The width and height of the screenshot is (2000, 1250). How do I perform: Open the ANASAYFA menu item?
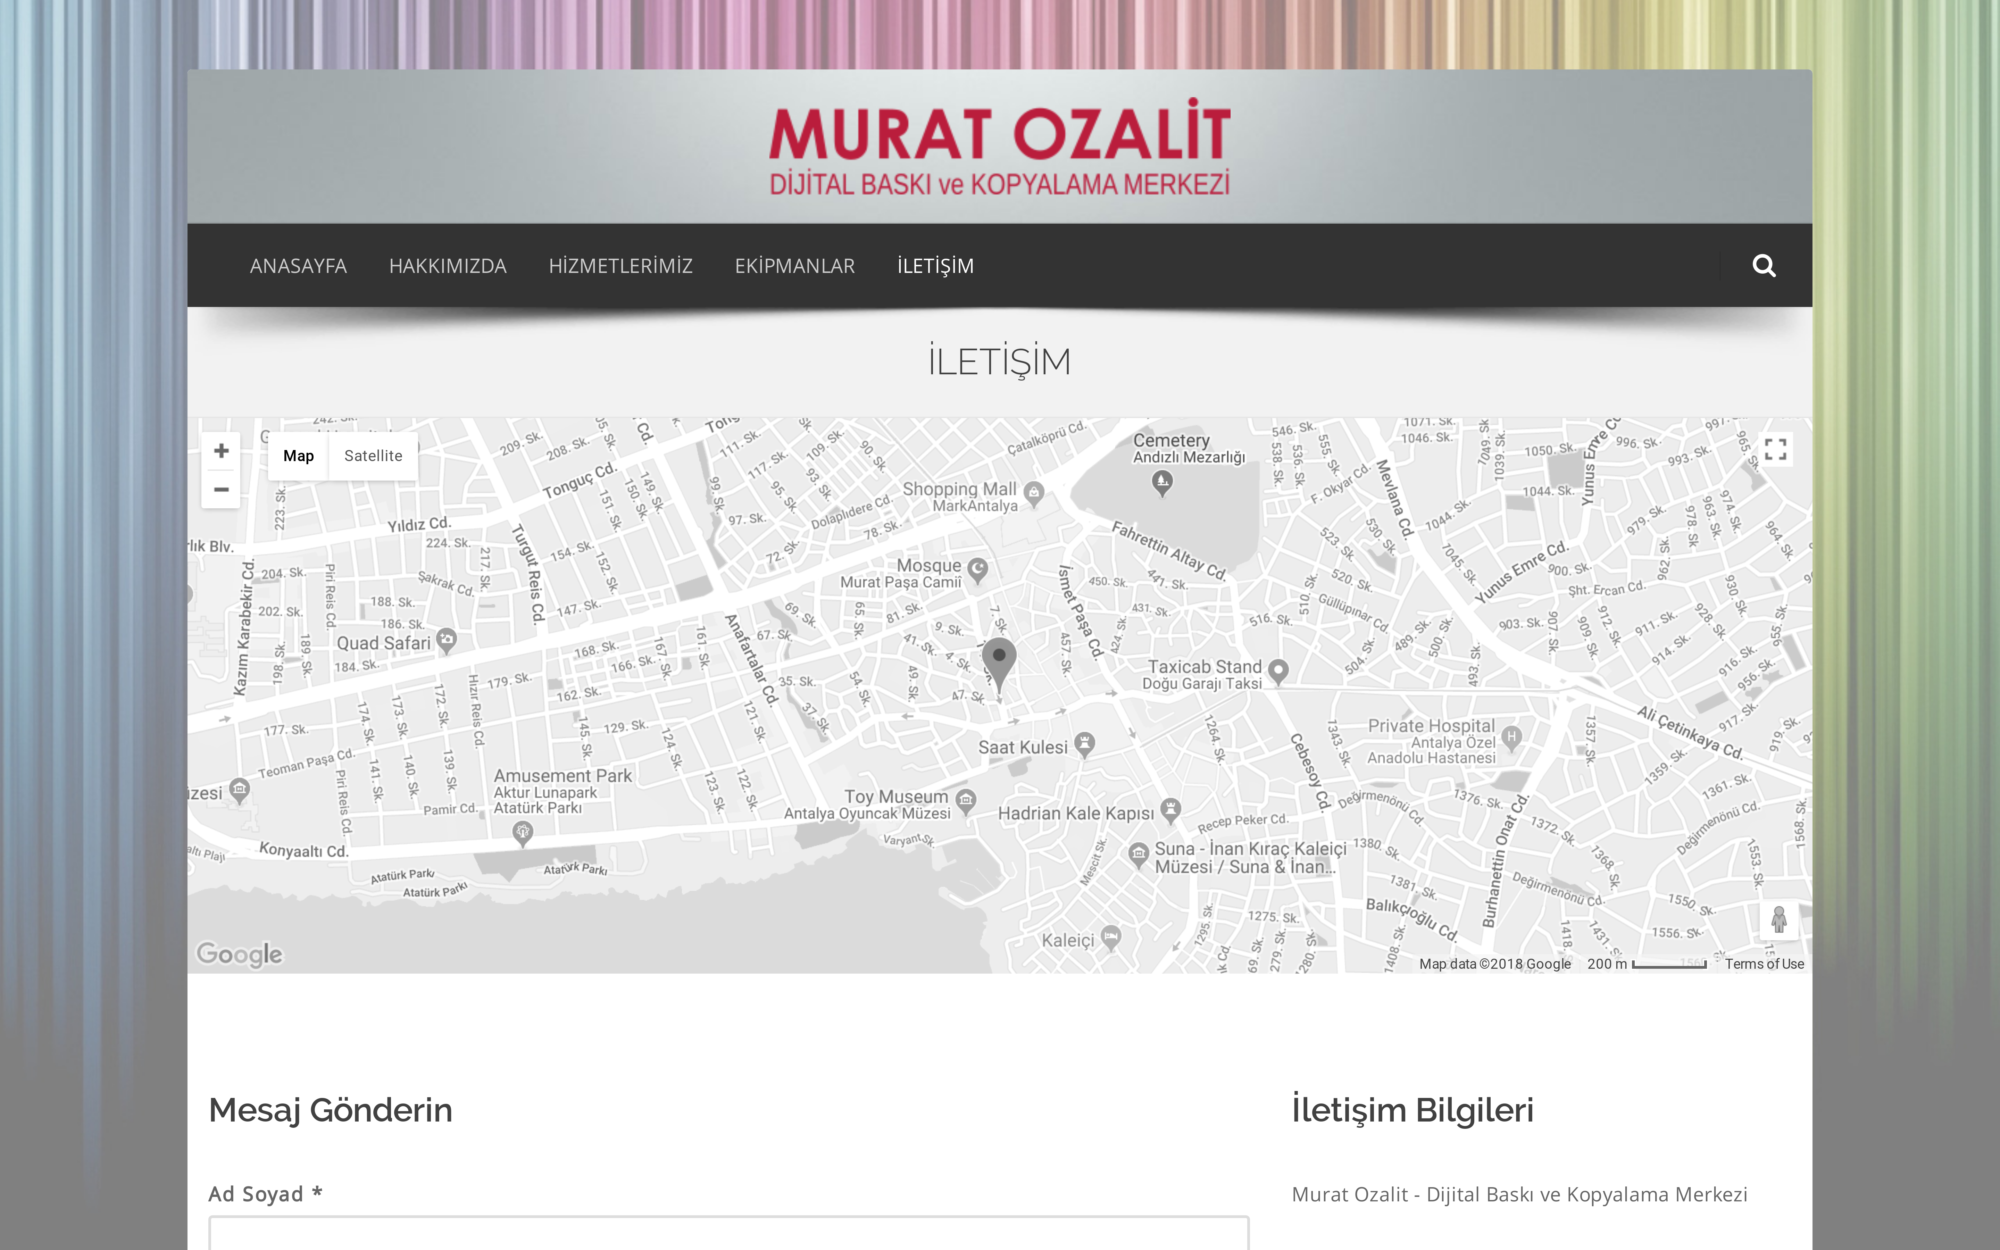coord(298,266)
